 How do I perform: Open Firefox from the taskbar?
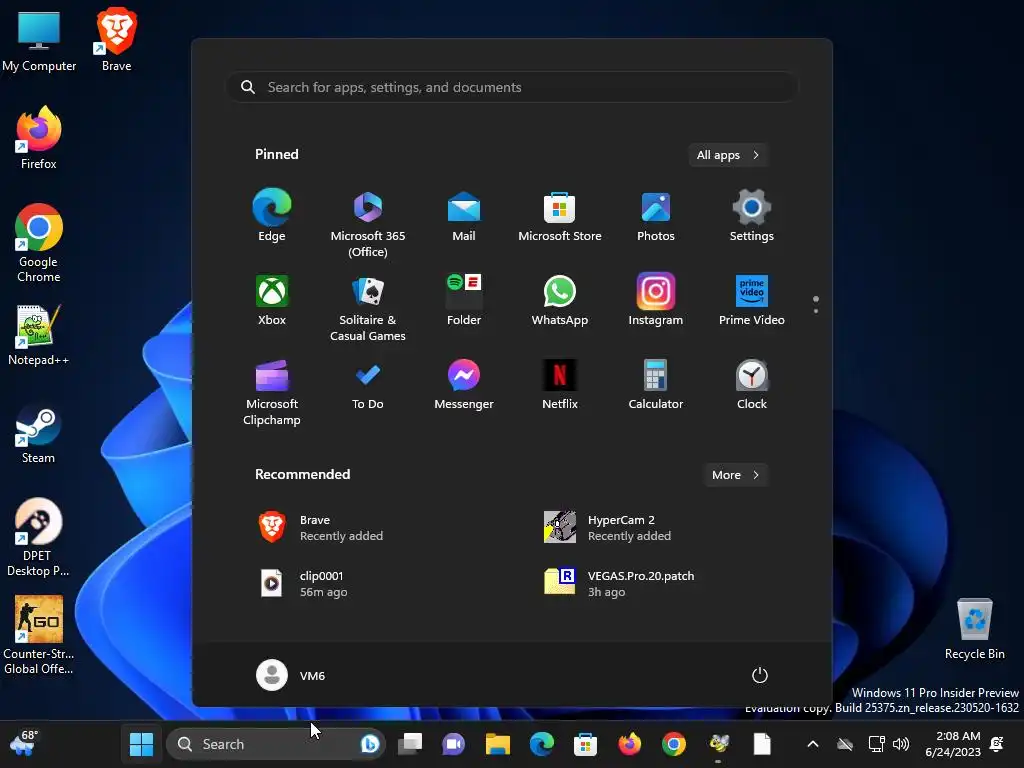tap(630, 744)
